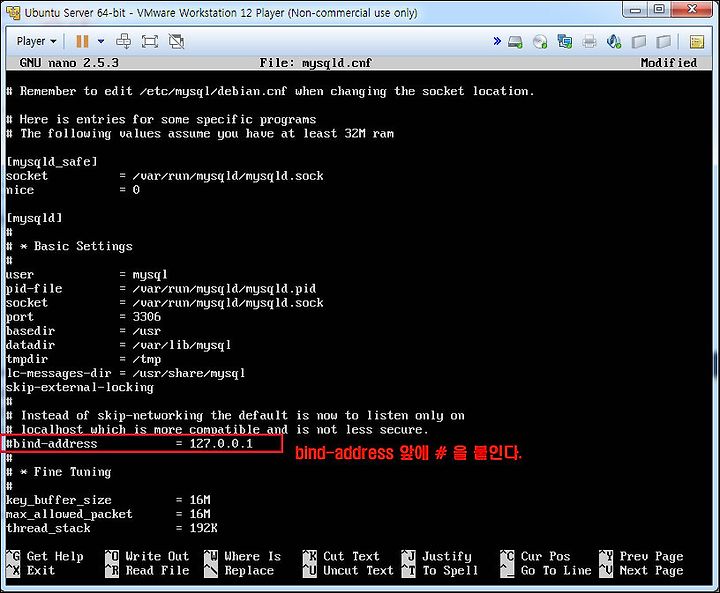Click the '#bind-address = 127.0.0.1' line
The height and width of the screenshot is (593, 720).
[129, 444]
